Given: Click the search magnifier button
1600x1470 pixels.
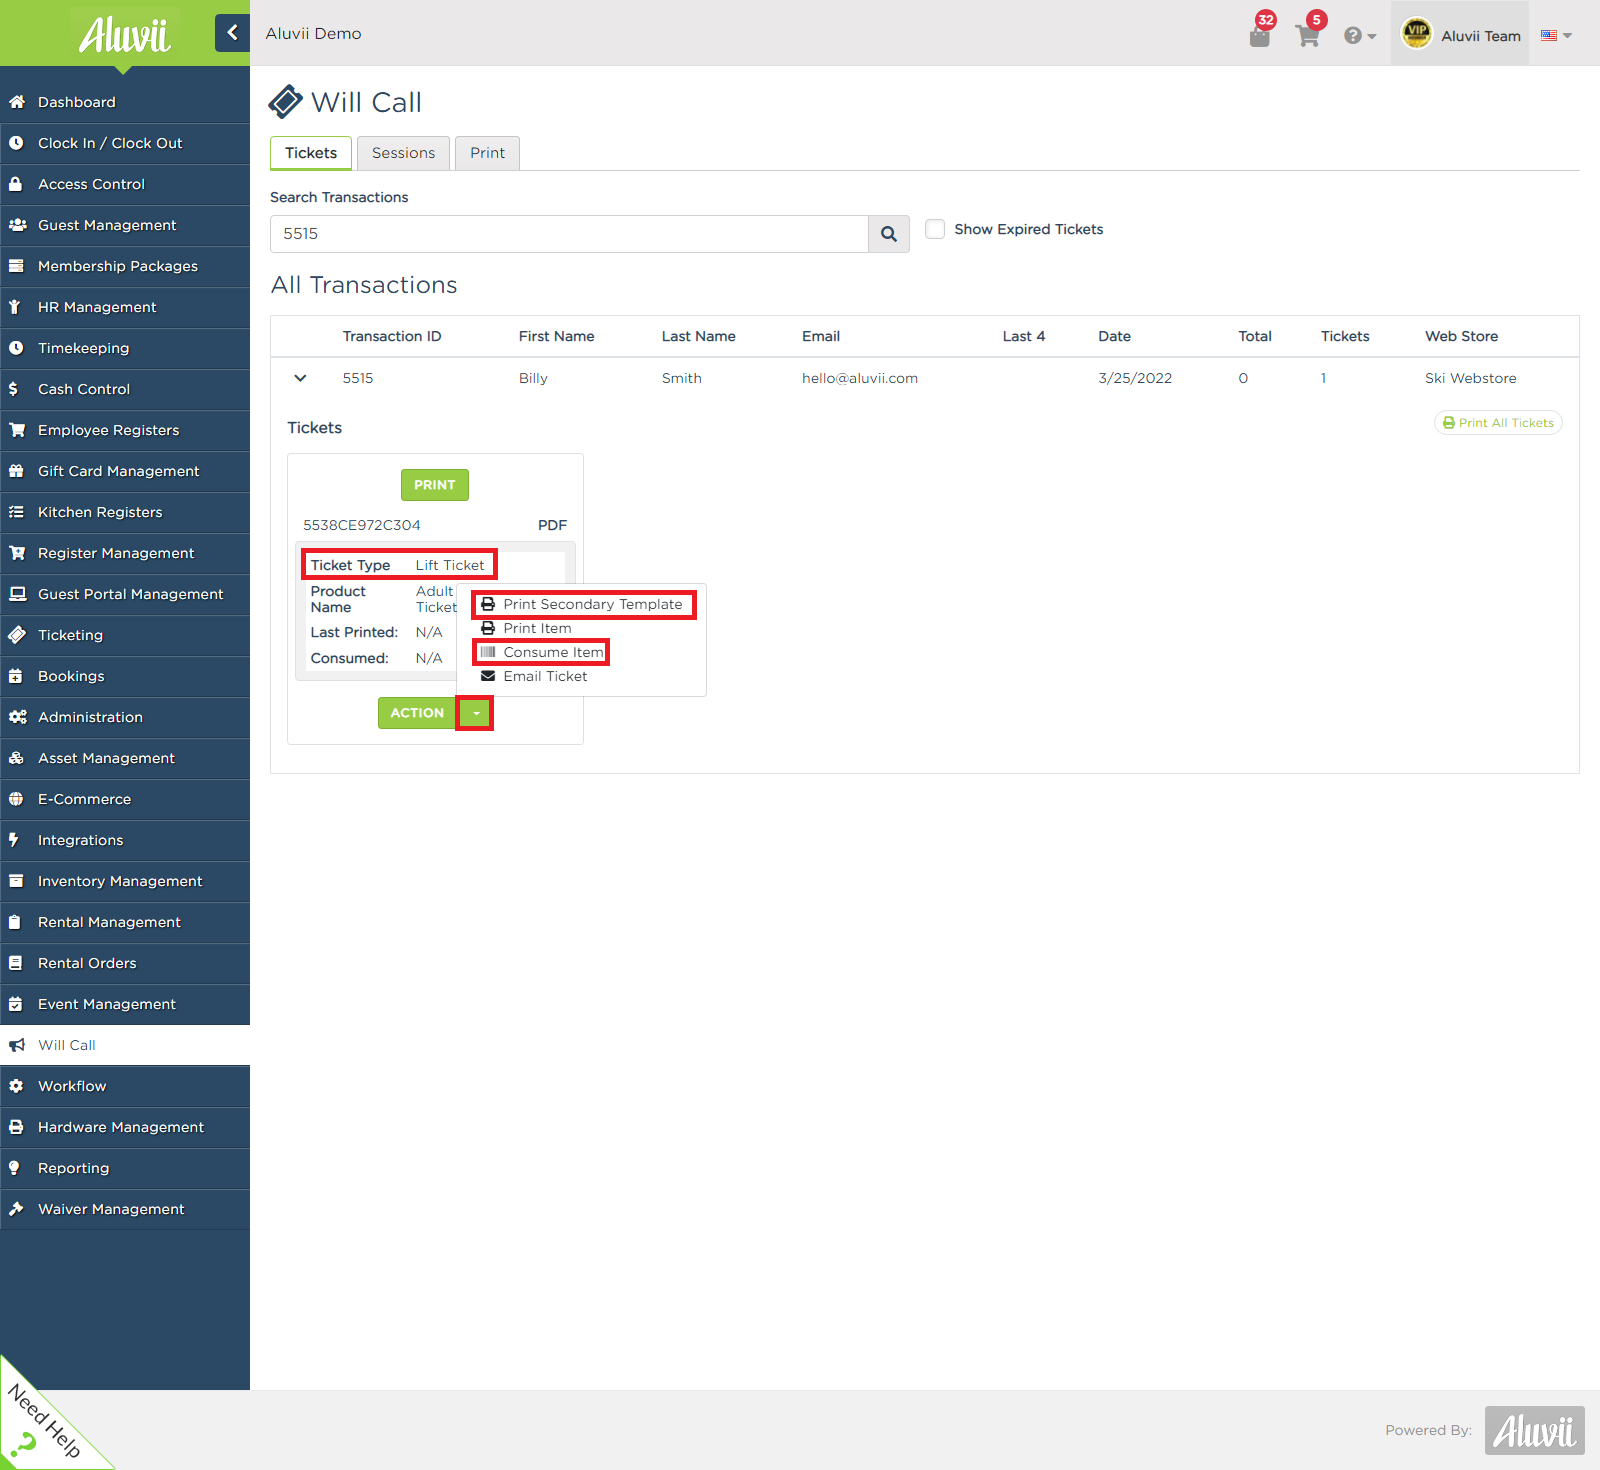Looking at the screenshot, I should point(889,234).
